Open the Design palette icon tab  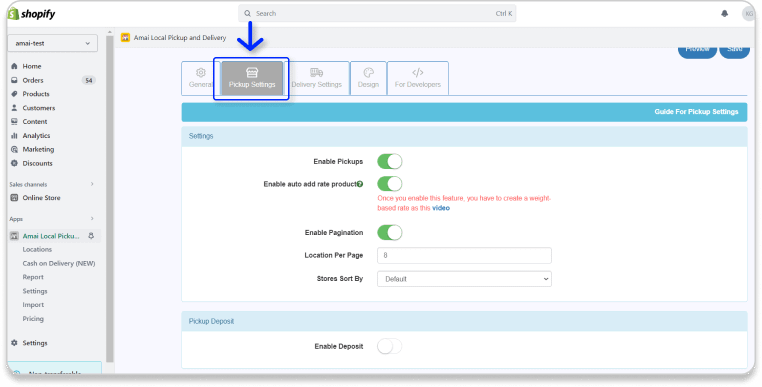[x=368, y=72]
